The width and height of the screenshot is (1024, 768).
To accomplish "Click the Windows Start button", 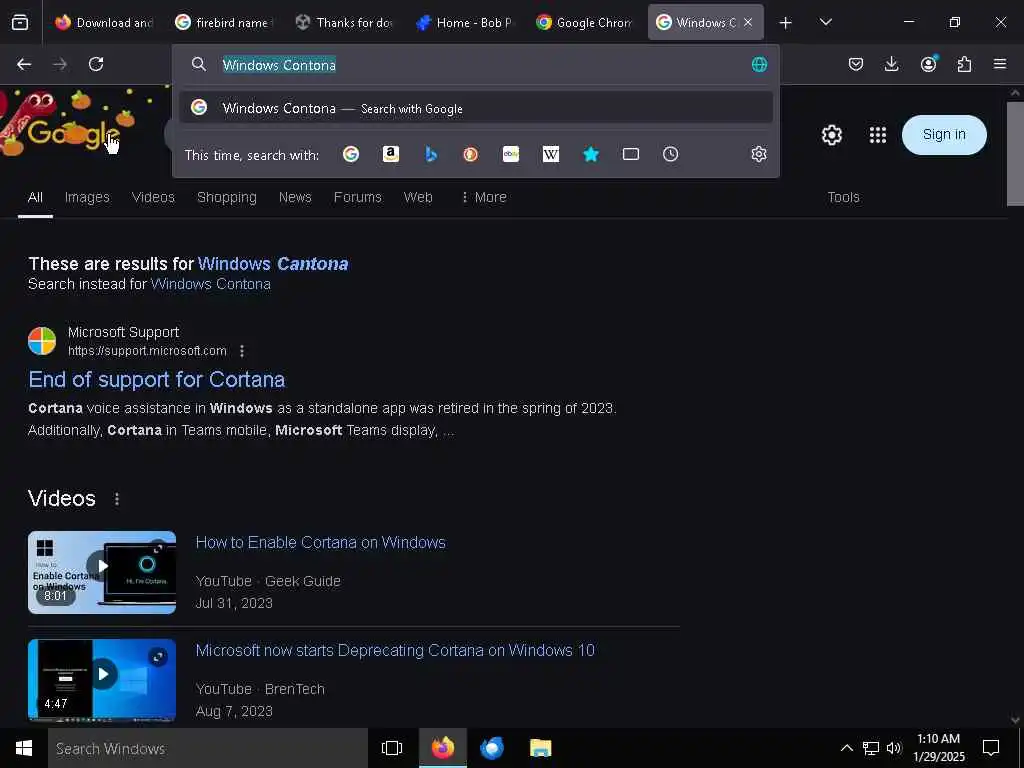I will tap(24, 748).
